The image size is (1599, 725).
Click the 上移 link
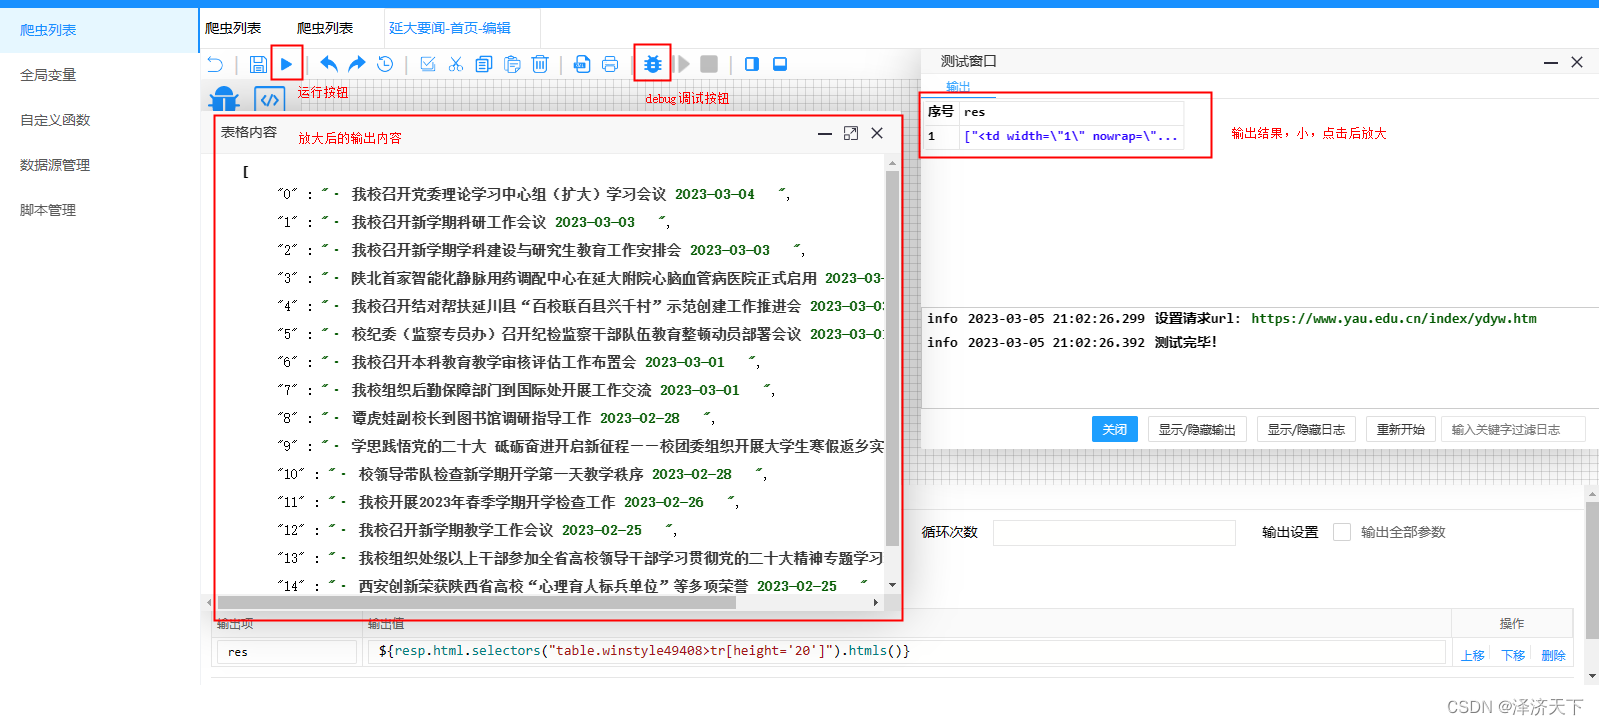coord(1473,656)
